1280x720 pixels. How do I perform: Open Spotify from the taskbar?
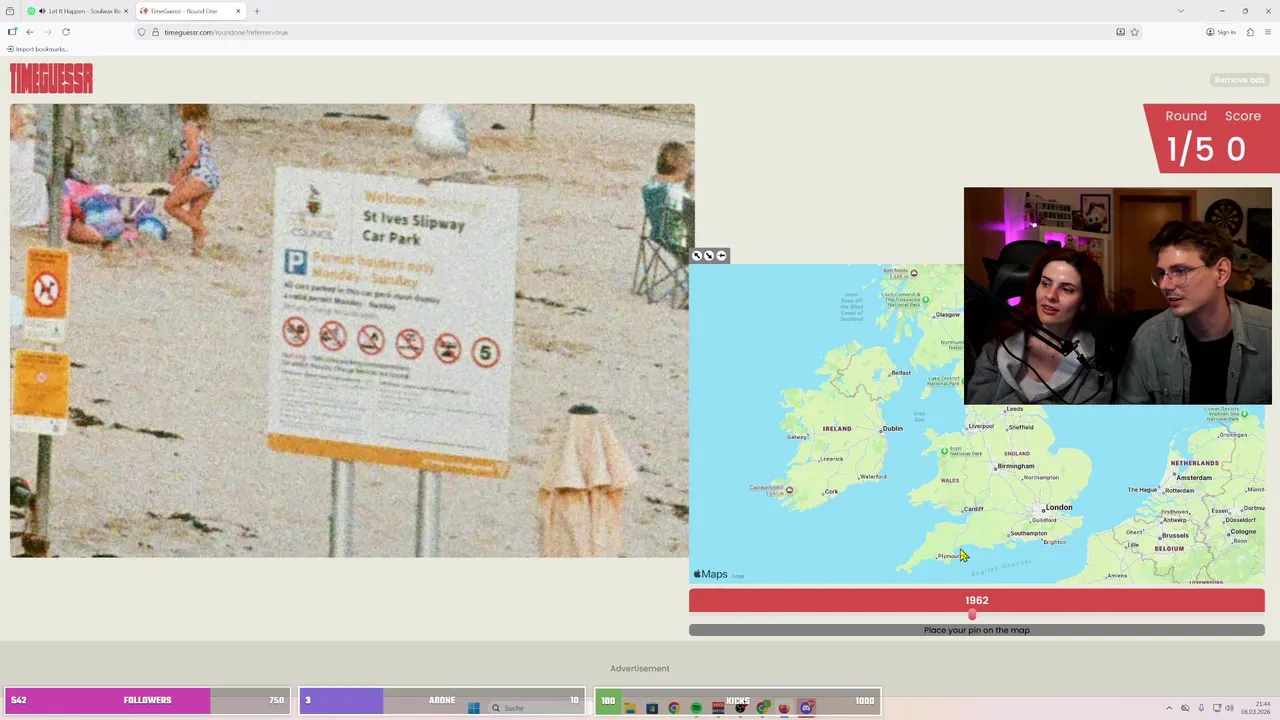[x=696, y=708]
